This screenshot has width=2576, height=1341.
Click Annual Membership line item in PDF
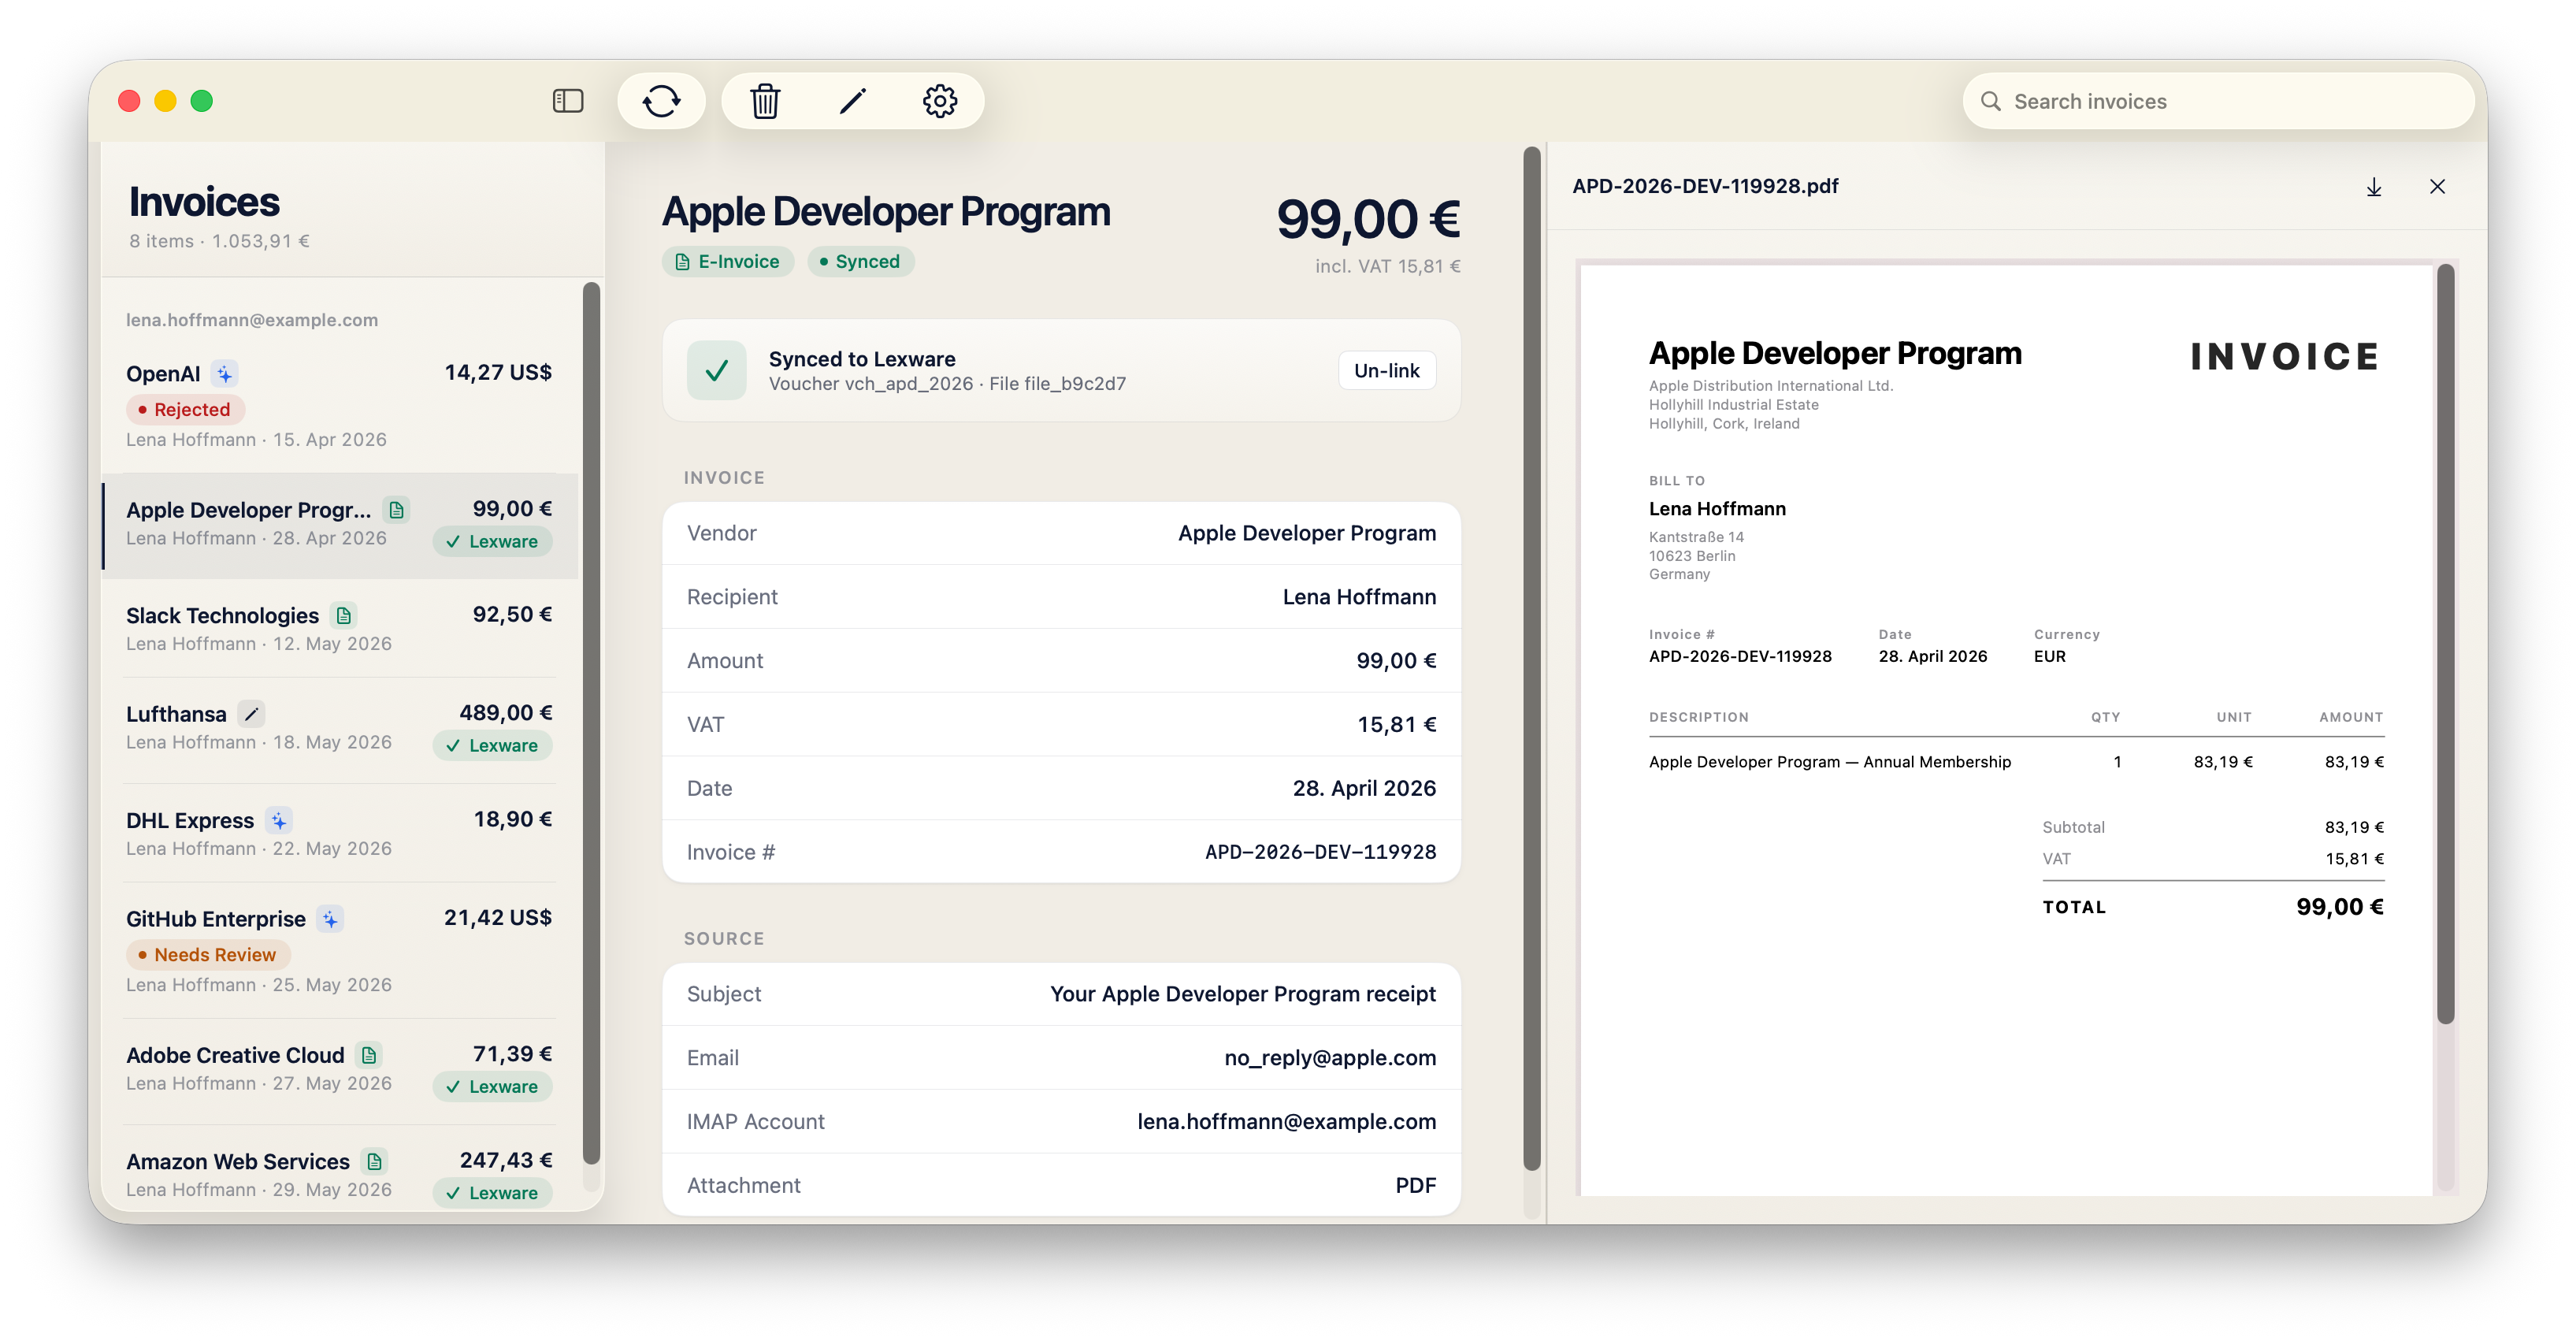pos(1829,762)
